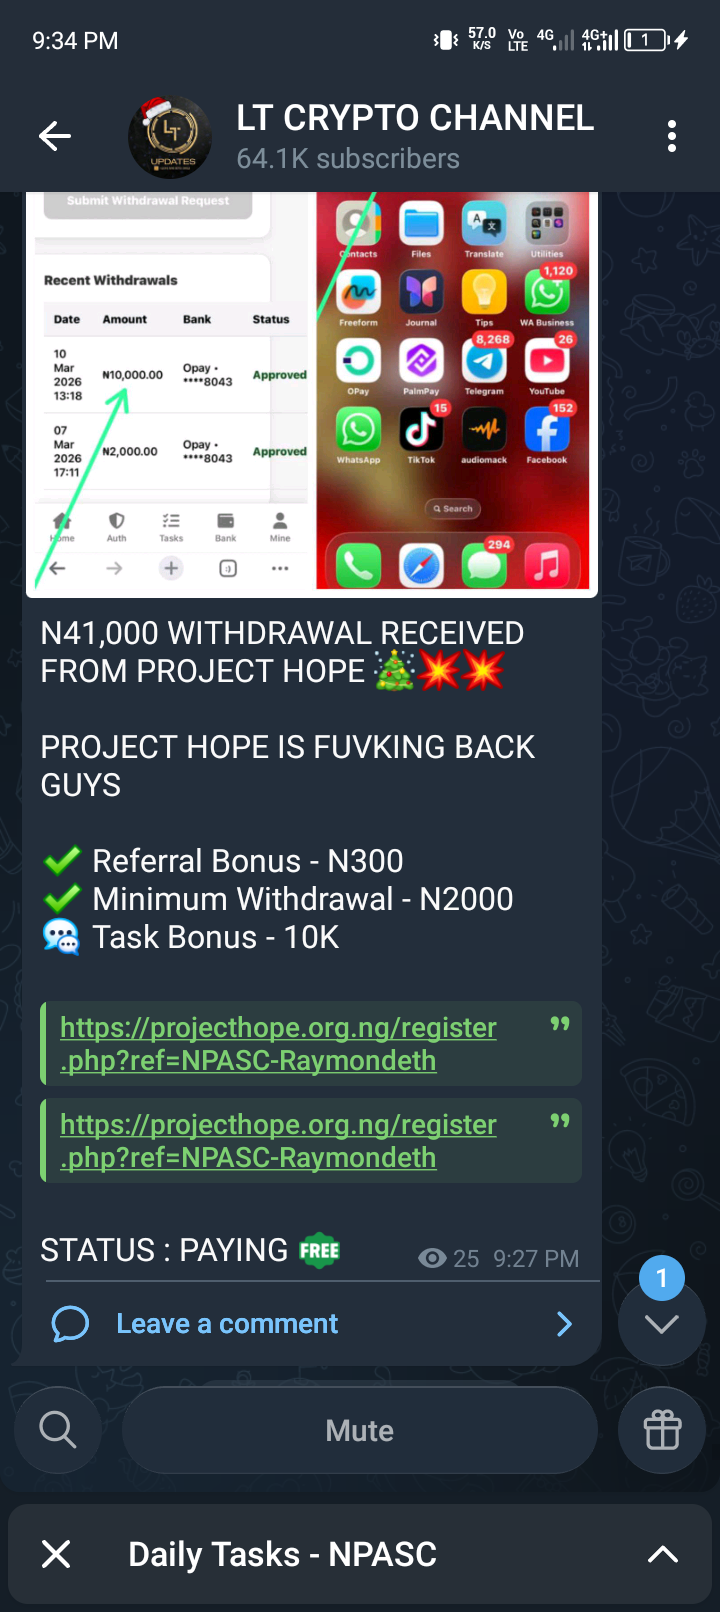Tap the views eye icon
Screen dimensions: 720x1612
[432, 1258]
